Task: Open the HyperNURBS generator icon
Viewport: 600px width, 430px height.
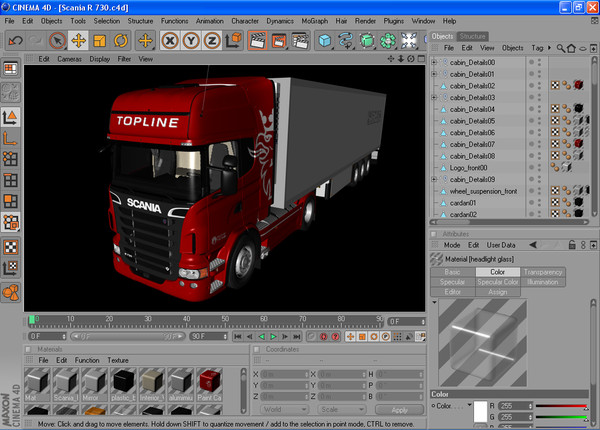Action: pyautogui.click(x=367, y=41)
